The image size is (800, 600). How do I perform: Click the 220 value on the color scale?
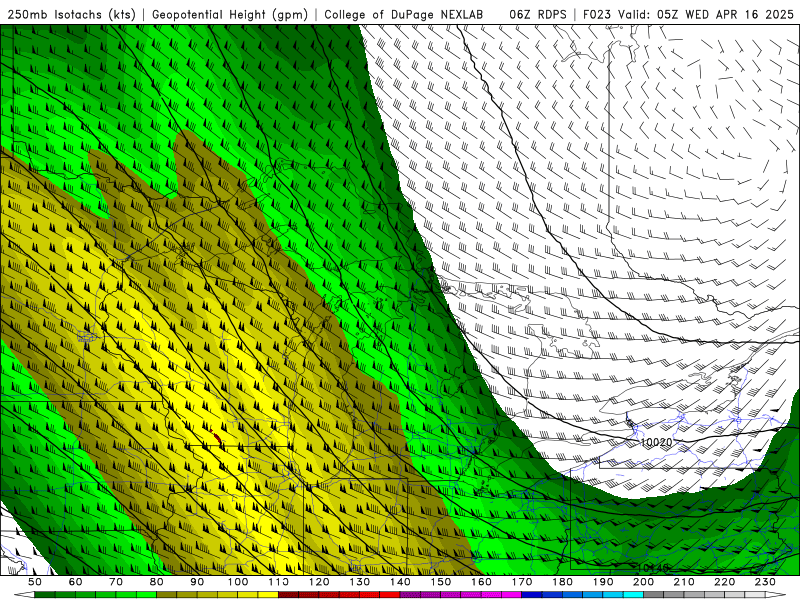724,582
